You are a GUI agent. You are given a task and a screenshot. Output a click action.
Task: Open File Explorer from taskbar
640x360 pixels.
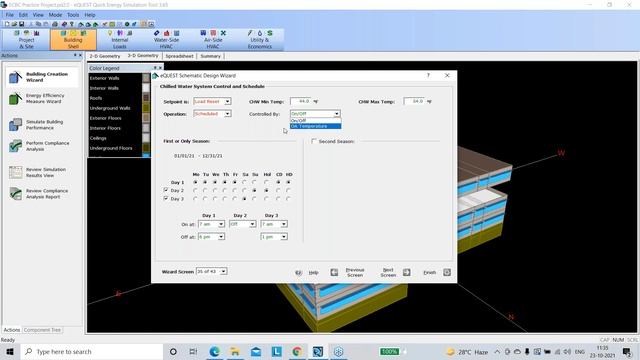coord(235,351)
